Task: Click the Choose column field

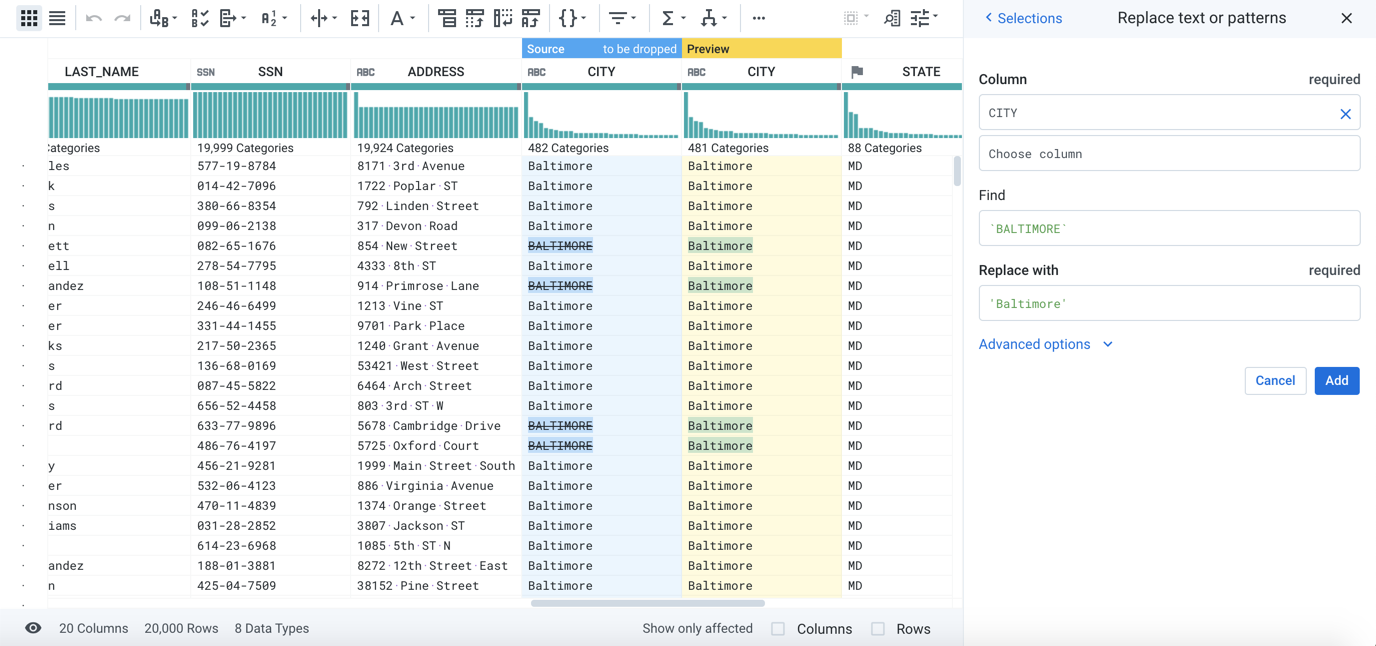Action: click(x=1169, y=154)
